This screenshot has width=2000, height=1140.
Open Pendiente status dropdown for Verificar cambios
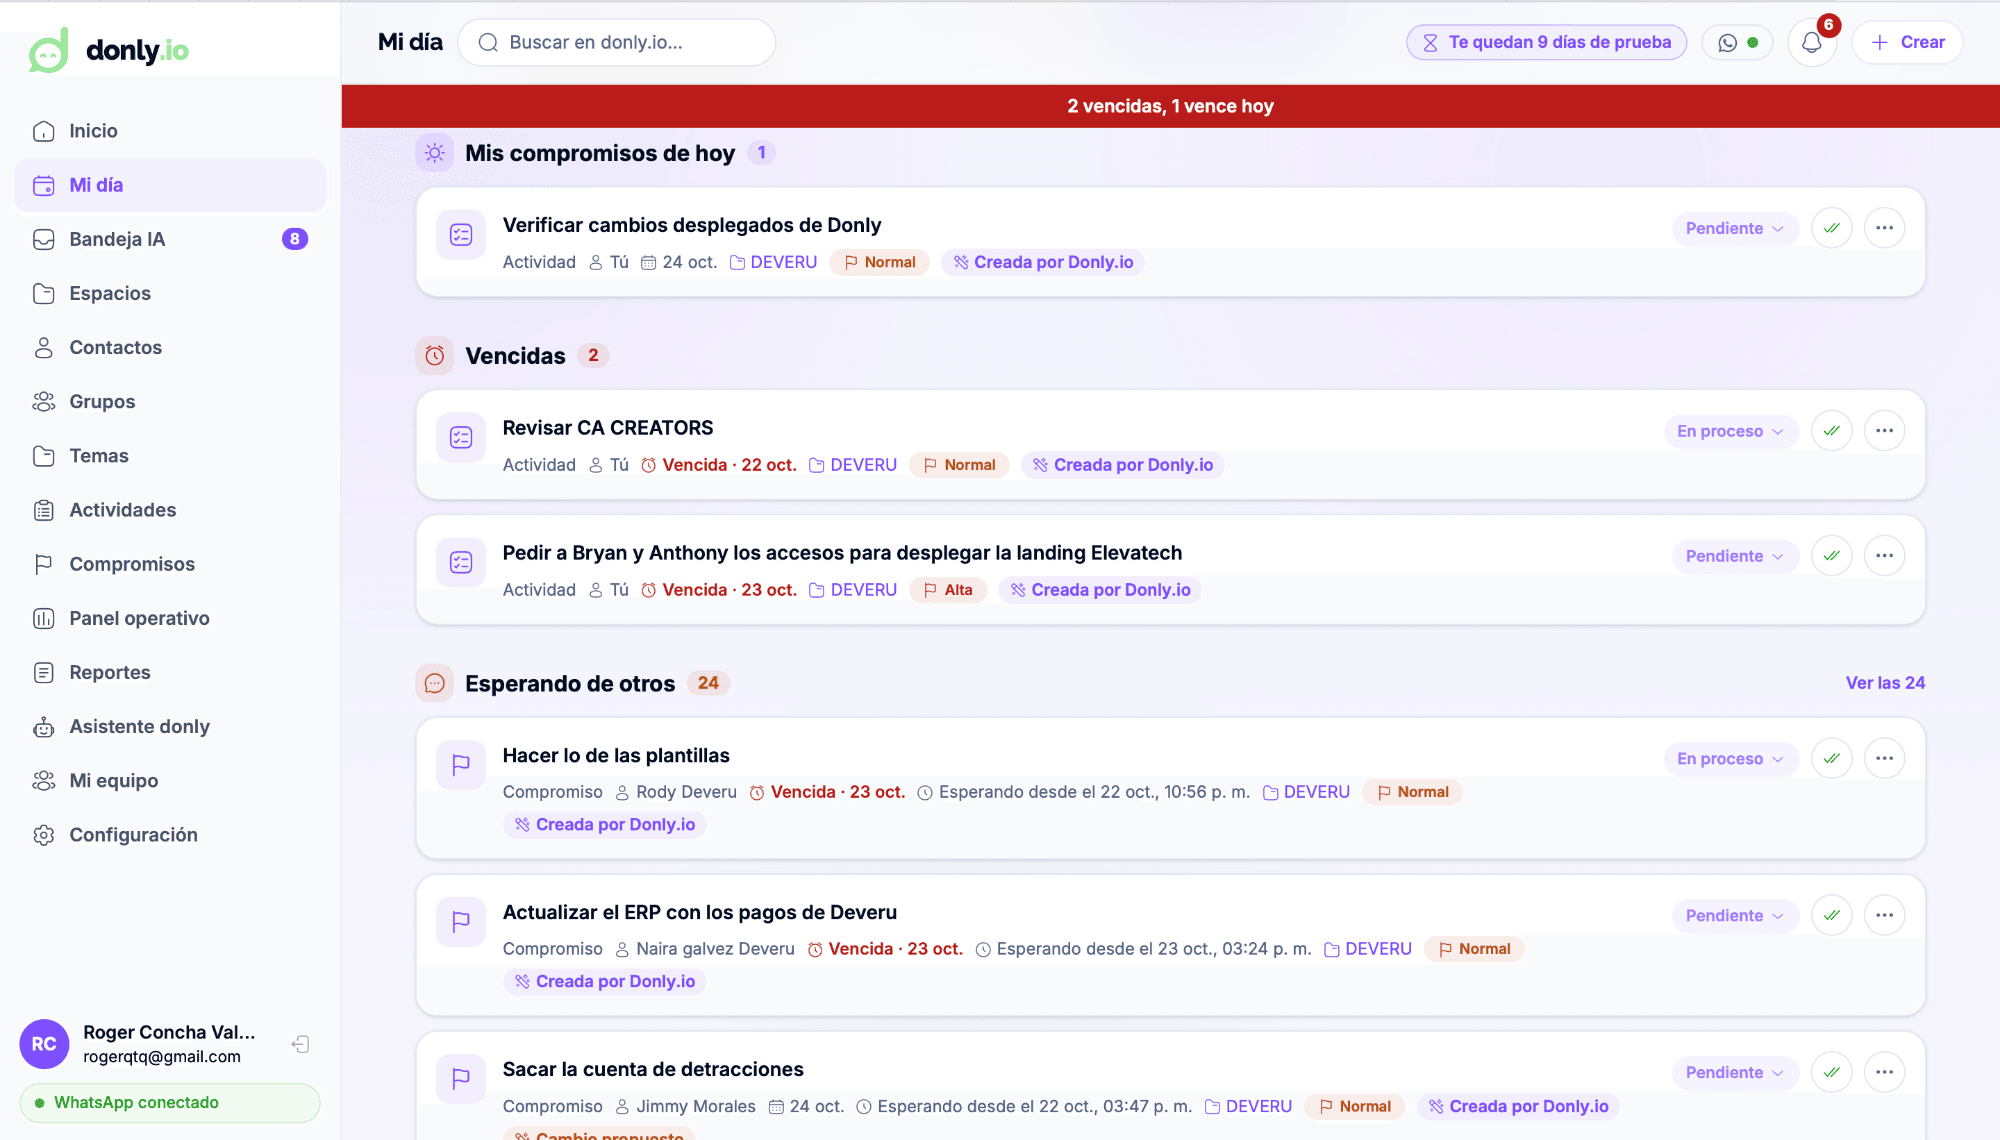(1735, 228)
